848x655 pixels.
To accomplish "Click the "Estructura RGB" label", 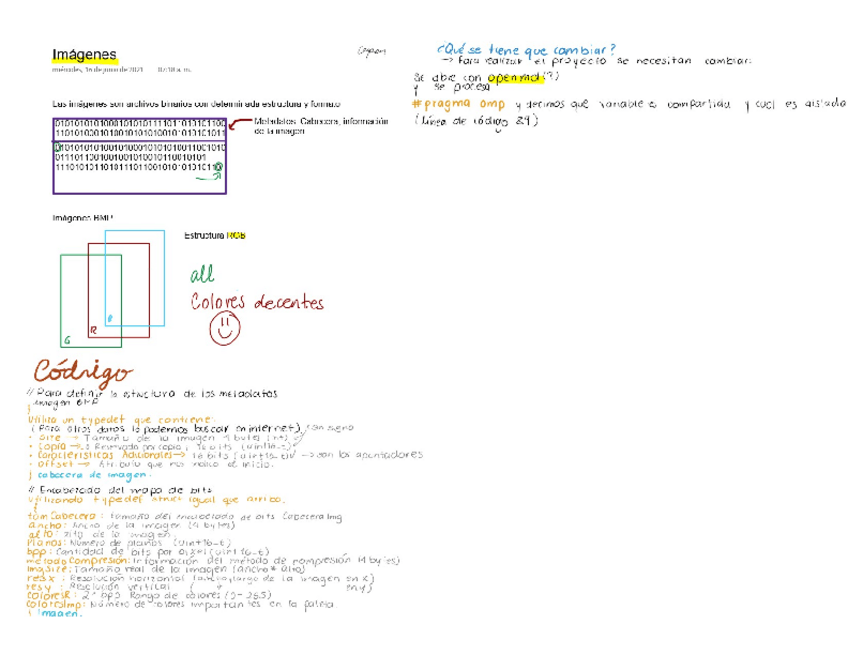I will tap(215, 236).
